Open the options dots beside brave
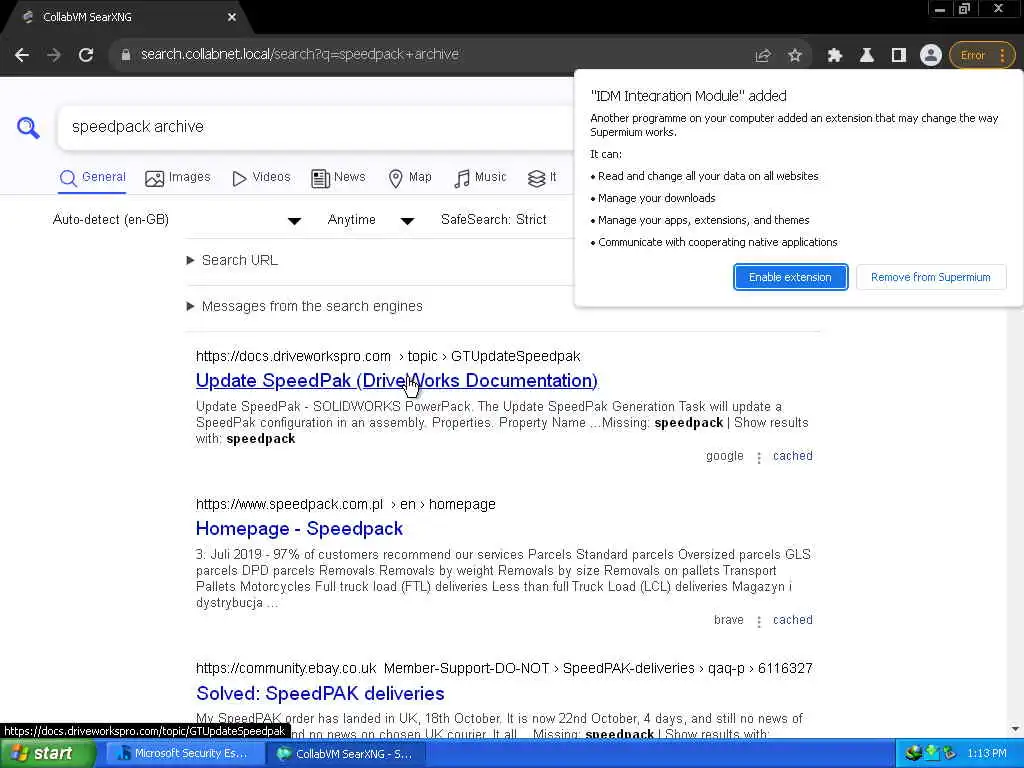 pos(759,622)
